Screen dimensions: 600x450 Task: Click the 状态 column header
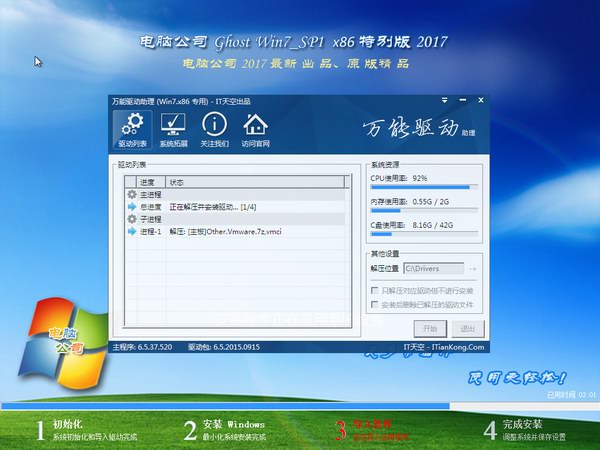pyautogui.click(x=255, y=182)
